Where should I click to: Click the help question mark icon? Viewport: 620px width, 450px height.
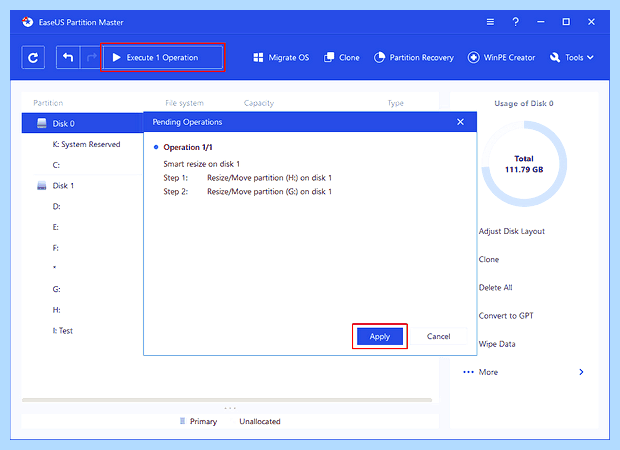point(515,22)
